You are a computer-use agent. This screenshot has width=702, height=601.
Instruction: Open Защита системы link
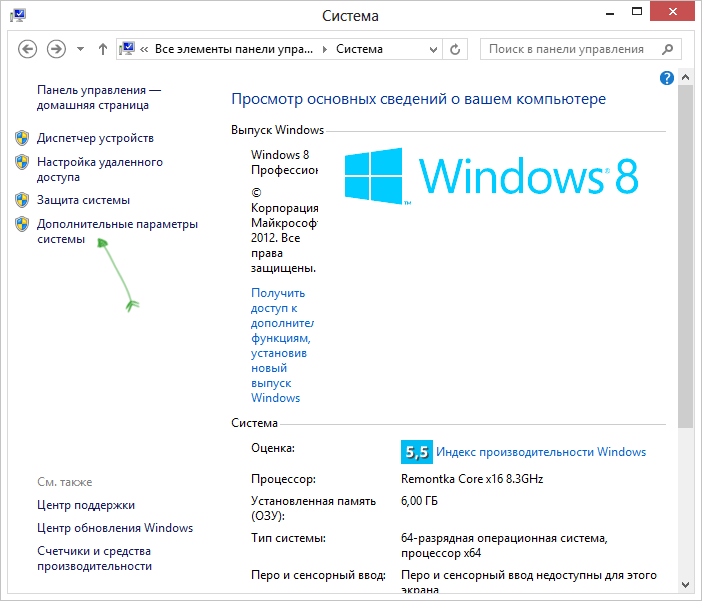(83, 200)
